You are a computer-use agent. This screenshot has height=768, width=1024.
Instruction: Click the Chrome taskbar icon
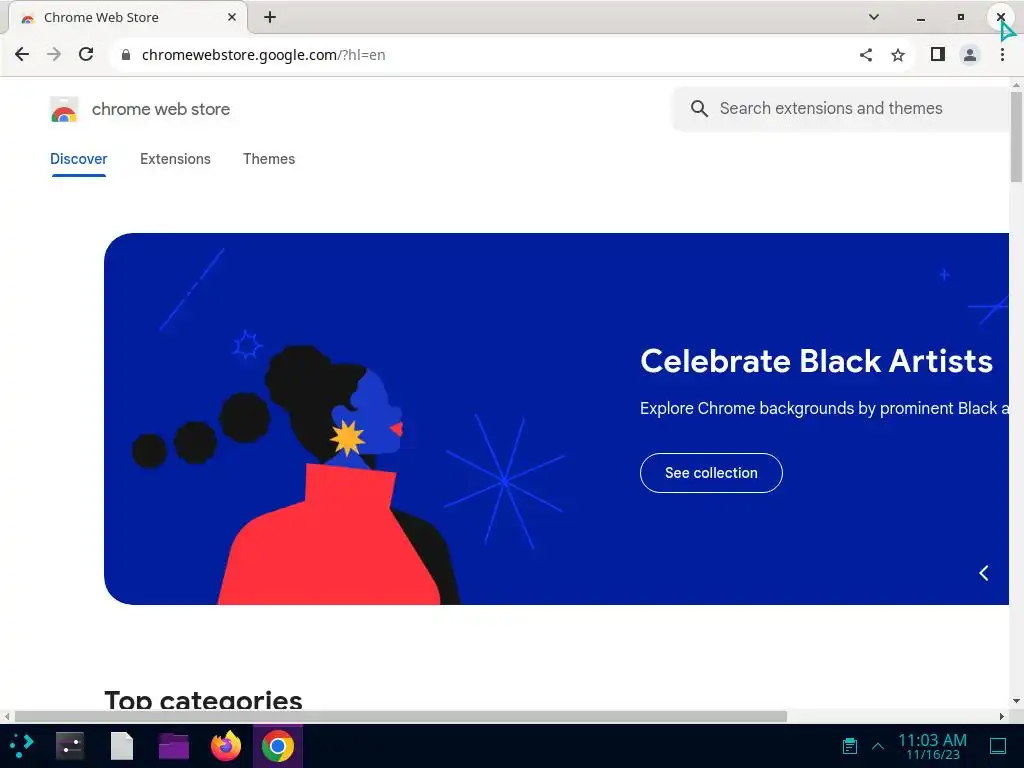[x=278, y=746]
